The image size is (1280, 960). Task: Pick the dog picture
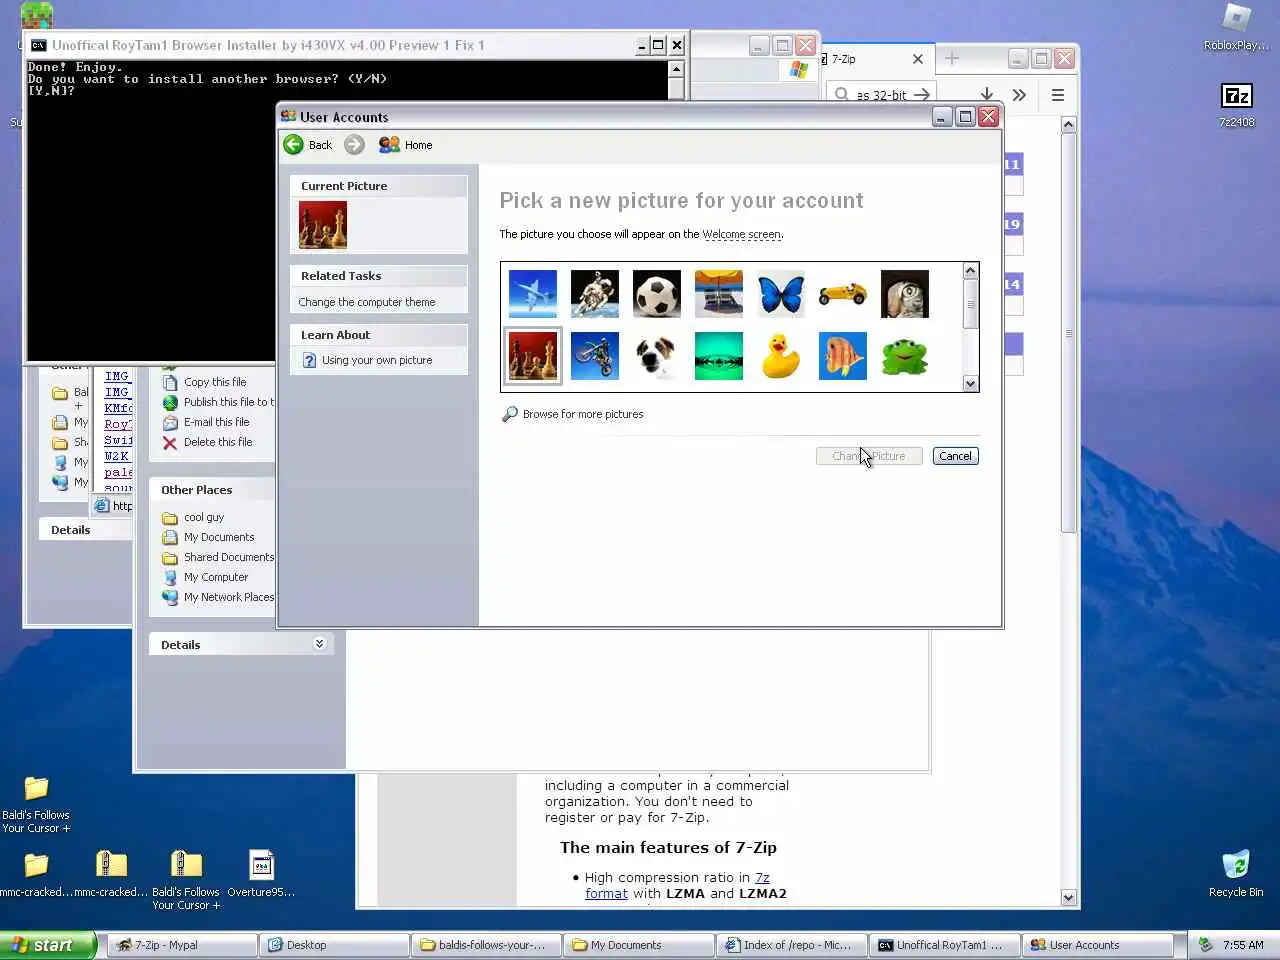pyautogui.click(x=657, y=356)
